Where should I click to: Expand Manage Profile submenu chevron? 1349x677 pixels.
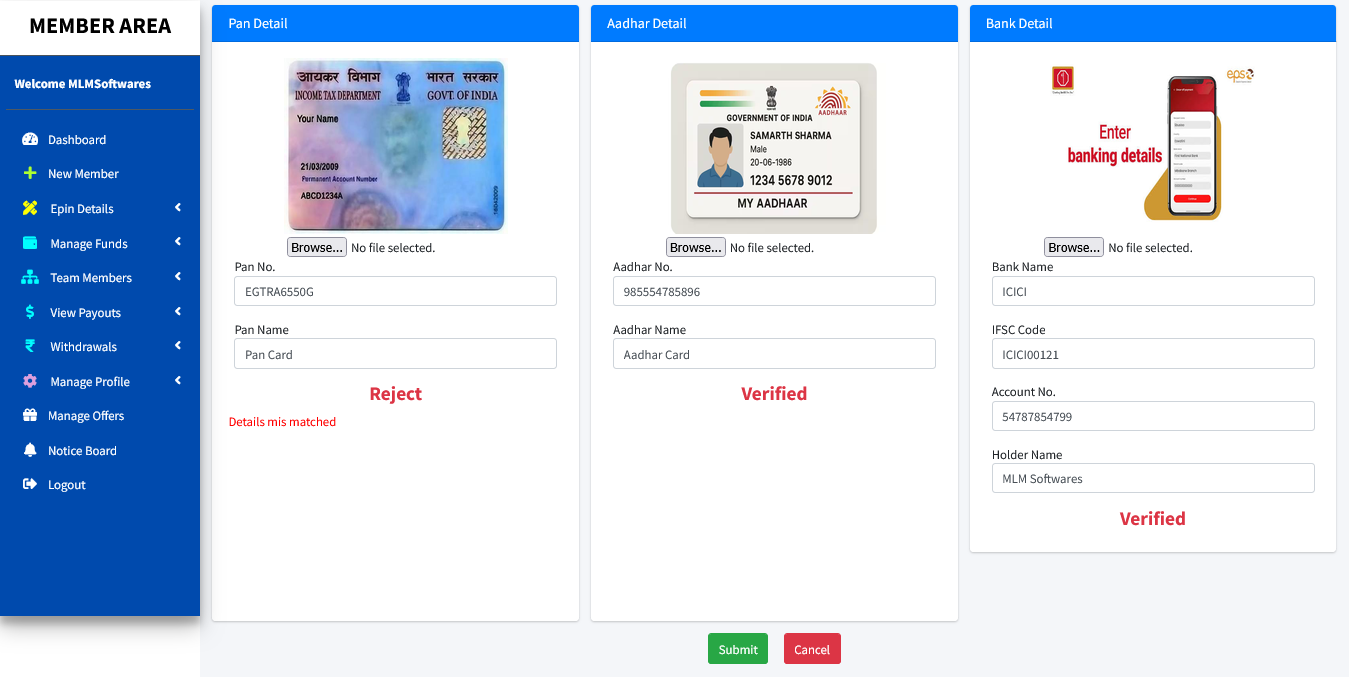coord(178,381)
